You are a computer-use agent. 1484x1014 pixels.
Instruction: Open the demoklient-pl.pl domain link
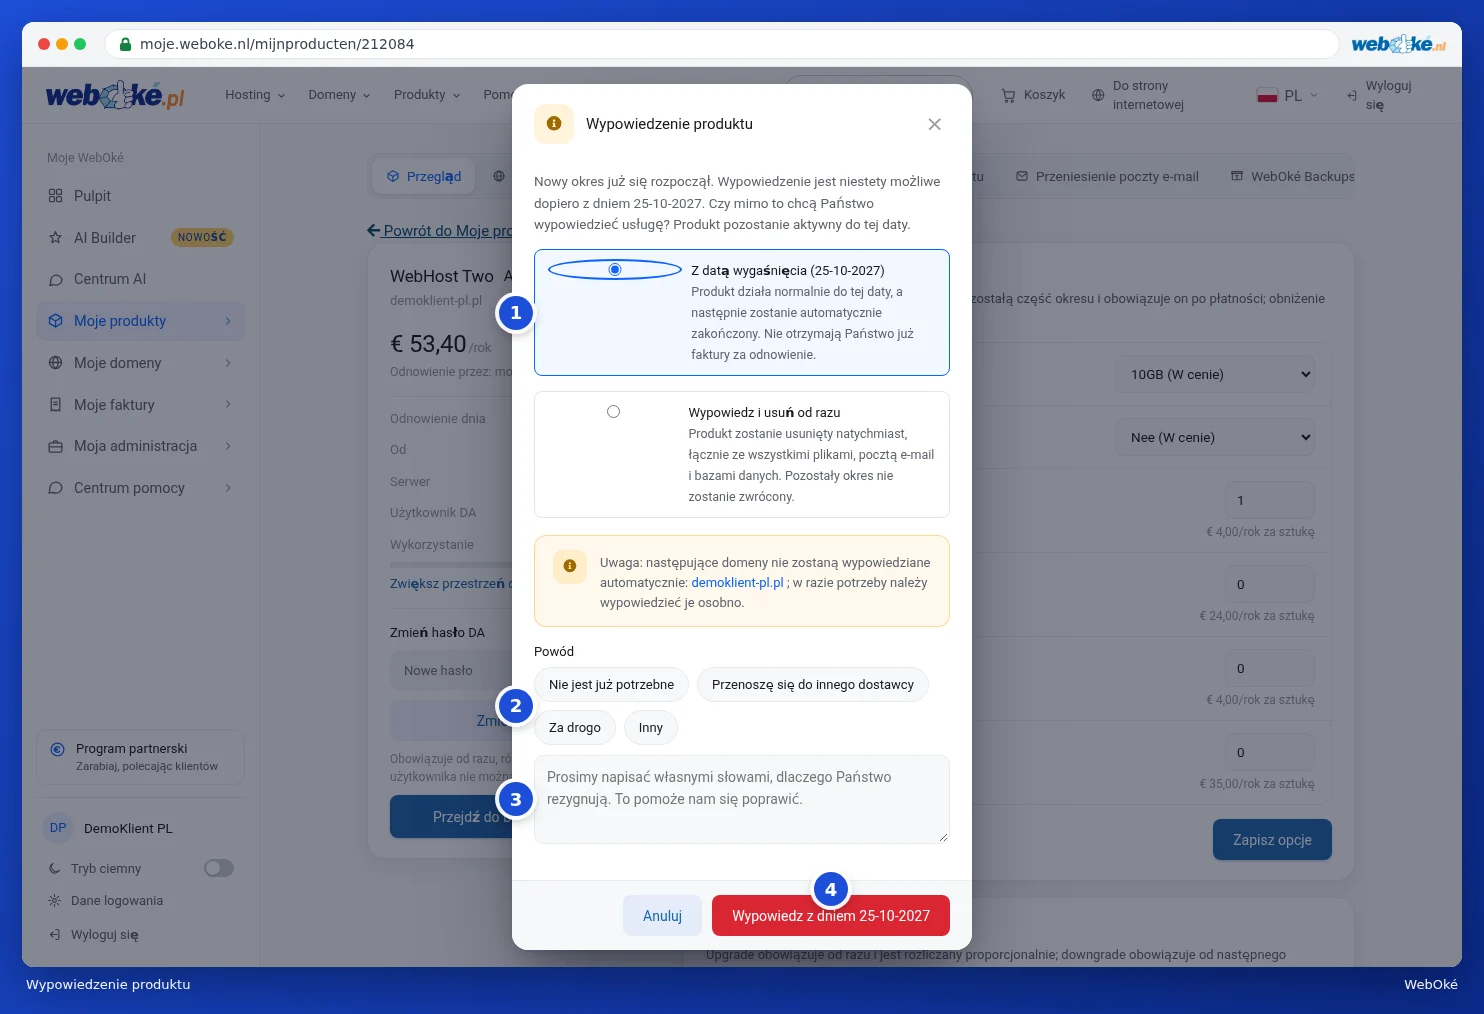[x=737, y=583]
